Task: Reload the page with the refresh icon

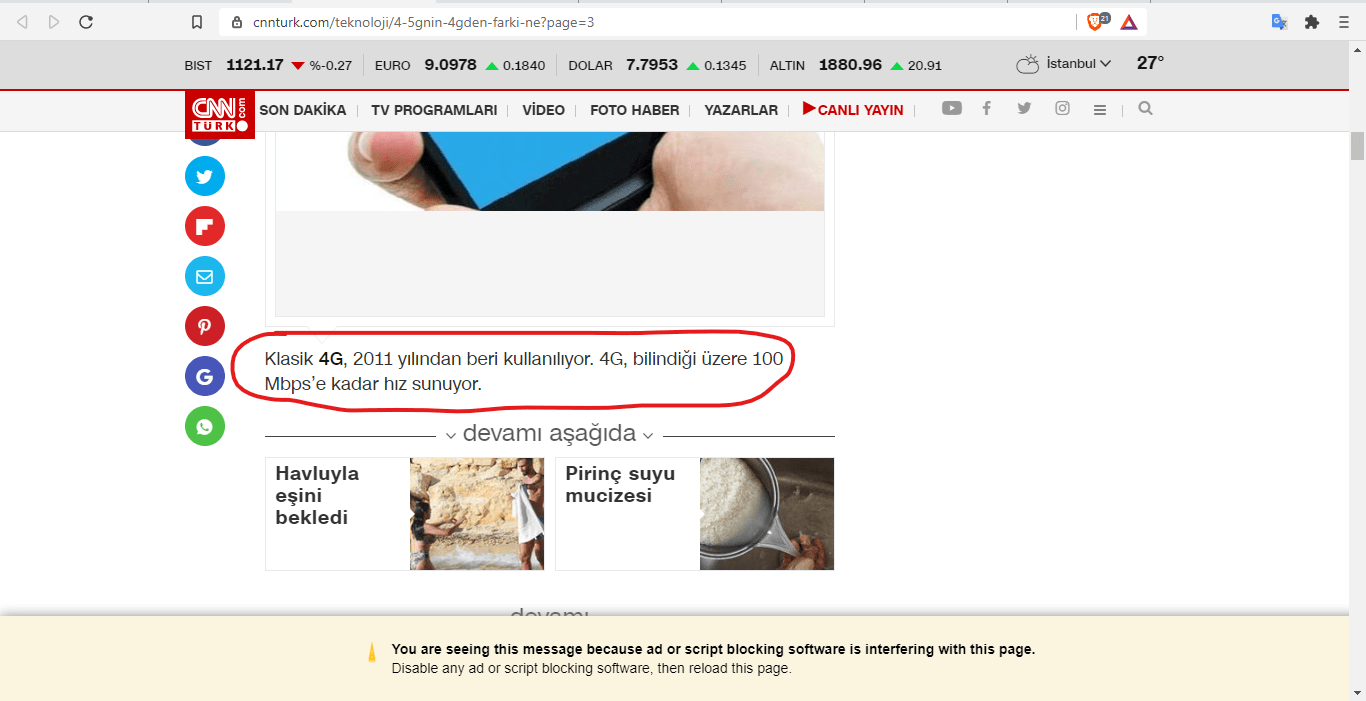Action: click(x=86, y=22)
